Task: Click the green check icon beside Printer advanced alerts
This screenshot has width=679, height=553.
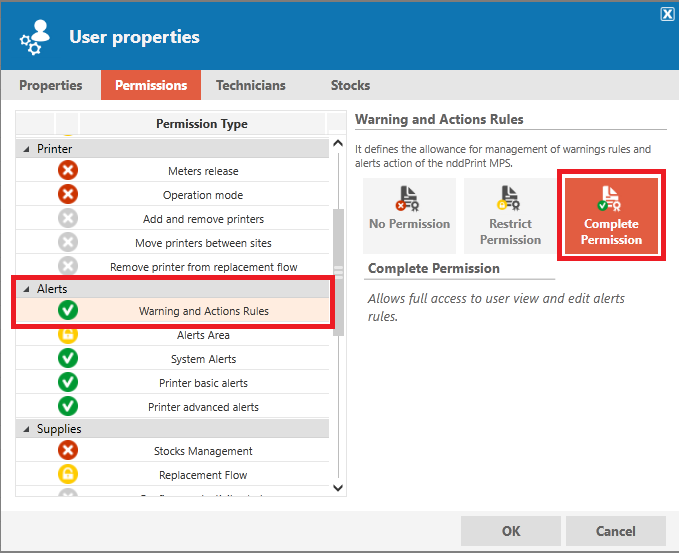Action: [68, 406]
